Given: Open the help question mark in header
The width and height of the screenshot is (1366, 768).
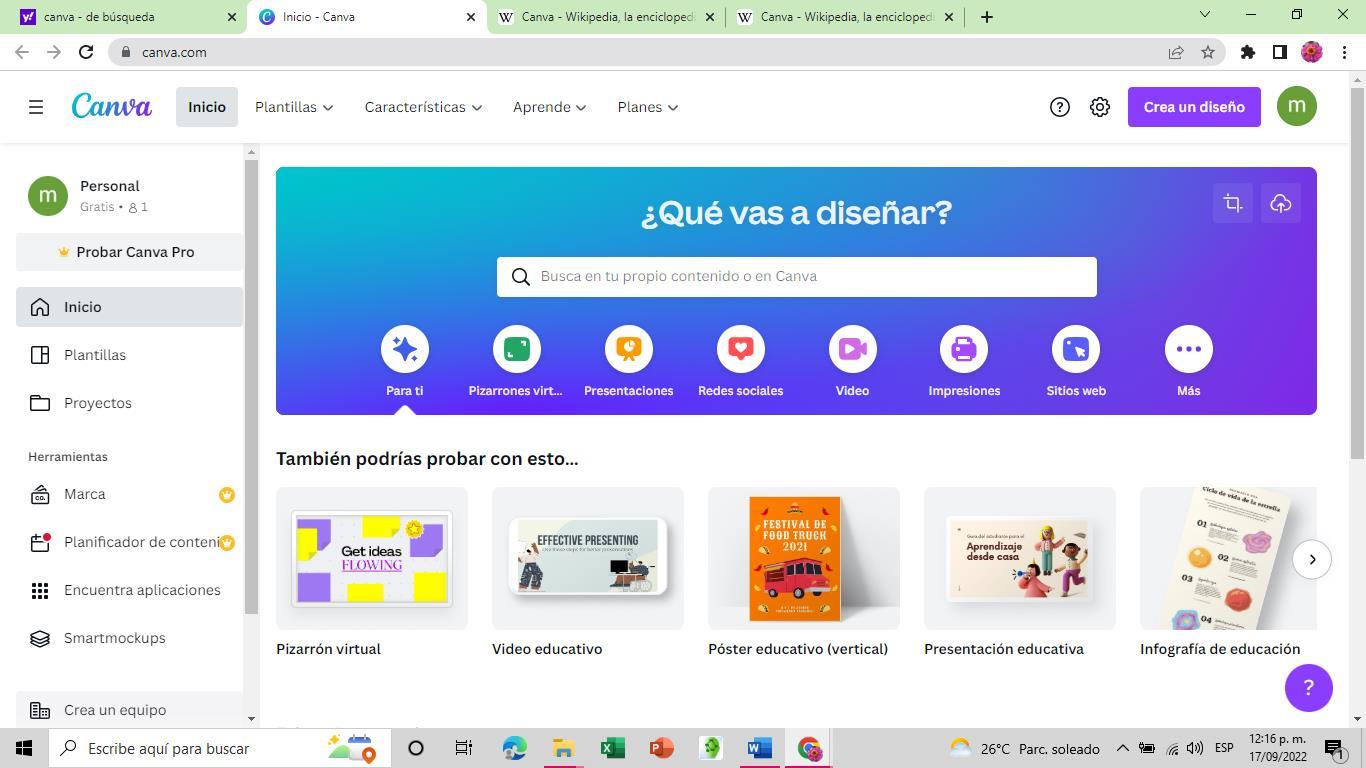Looking at the screenshot, I should [1059, 107].
